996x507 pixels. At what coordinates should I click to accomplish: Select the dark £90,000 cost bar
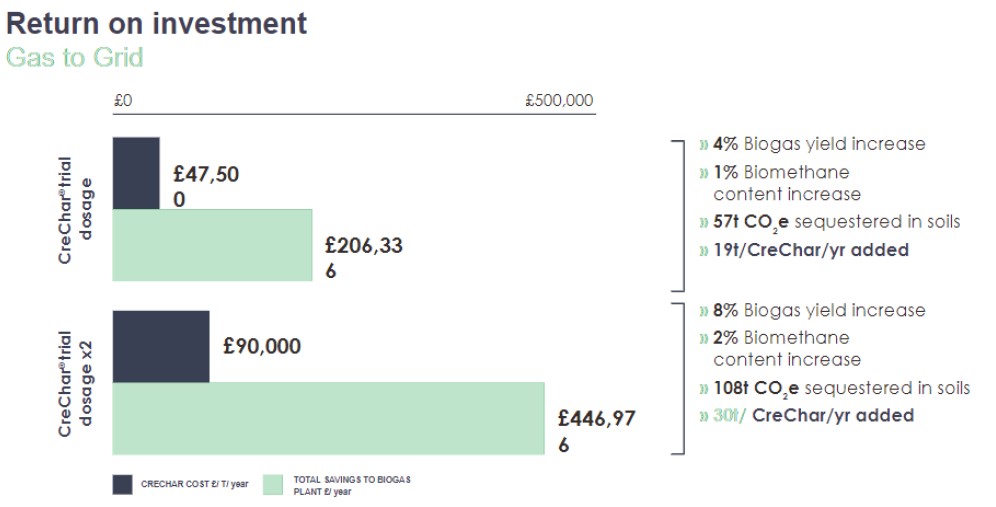tap(161, 346)
